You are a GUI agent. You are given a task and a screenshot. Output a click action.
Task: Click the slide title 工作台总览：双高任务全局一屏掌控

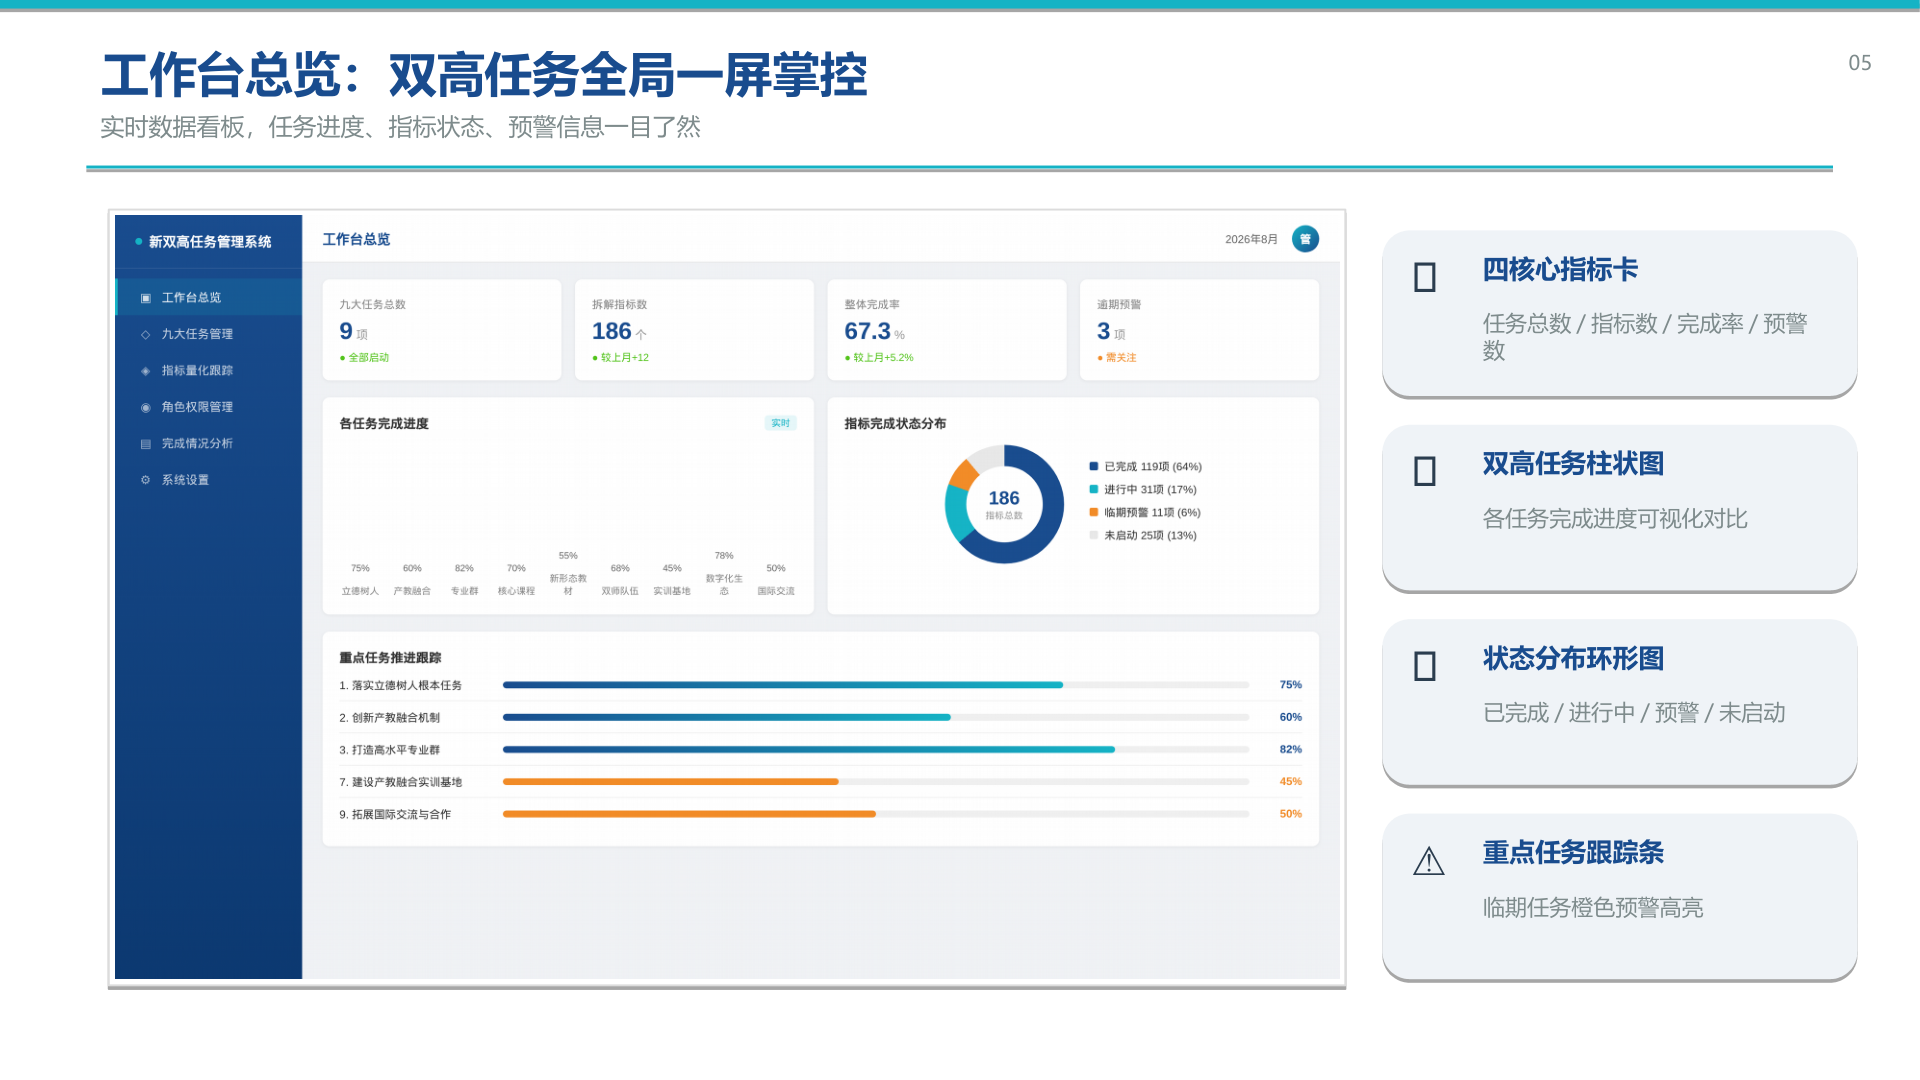[484, 76]
